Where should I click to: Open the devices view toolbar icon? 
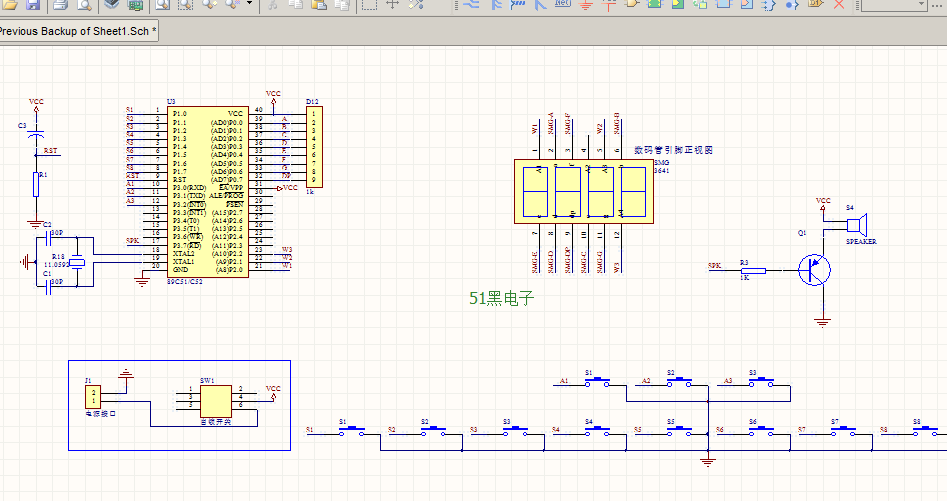pos(112,5)
